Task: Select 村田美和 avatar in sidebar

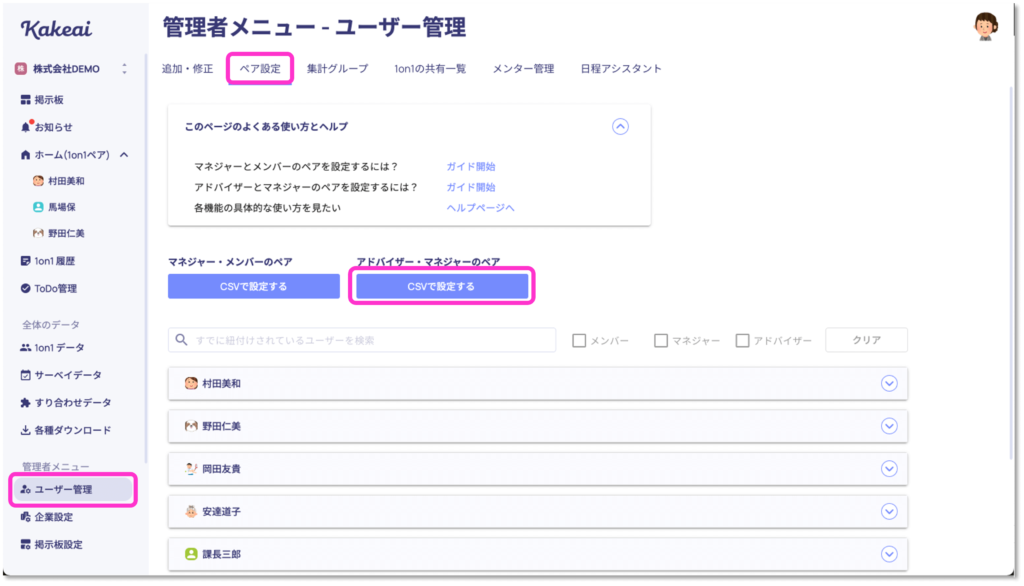Action: coord(38,181)
